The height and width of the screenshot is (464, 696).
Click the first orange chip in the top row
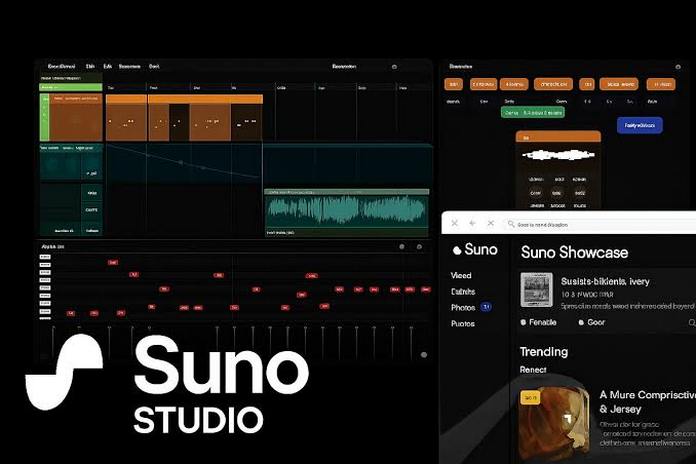453,84
